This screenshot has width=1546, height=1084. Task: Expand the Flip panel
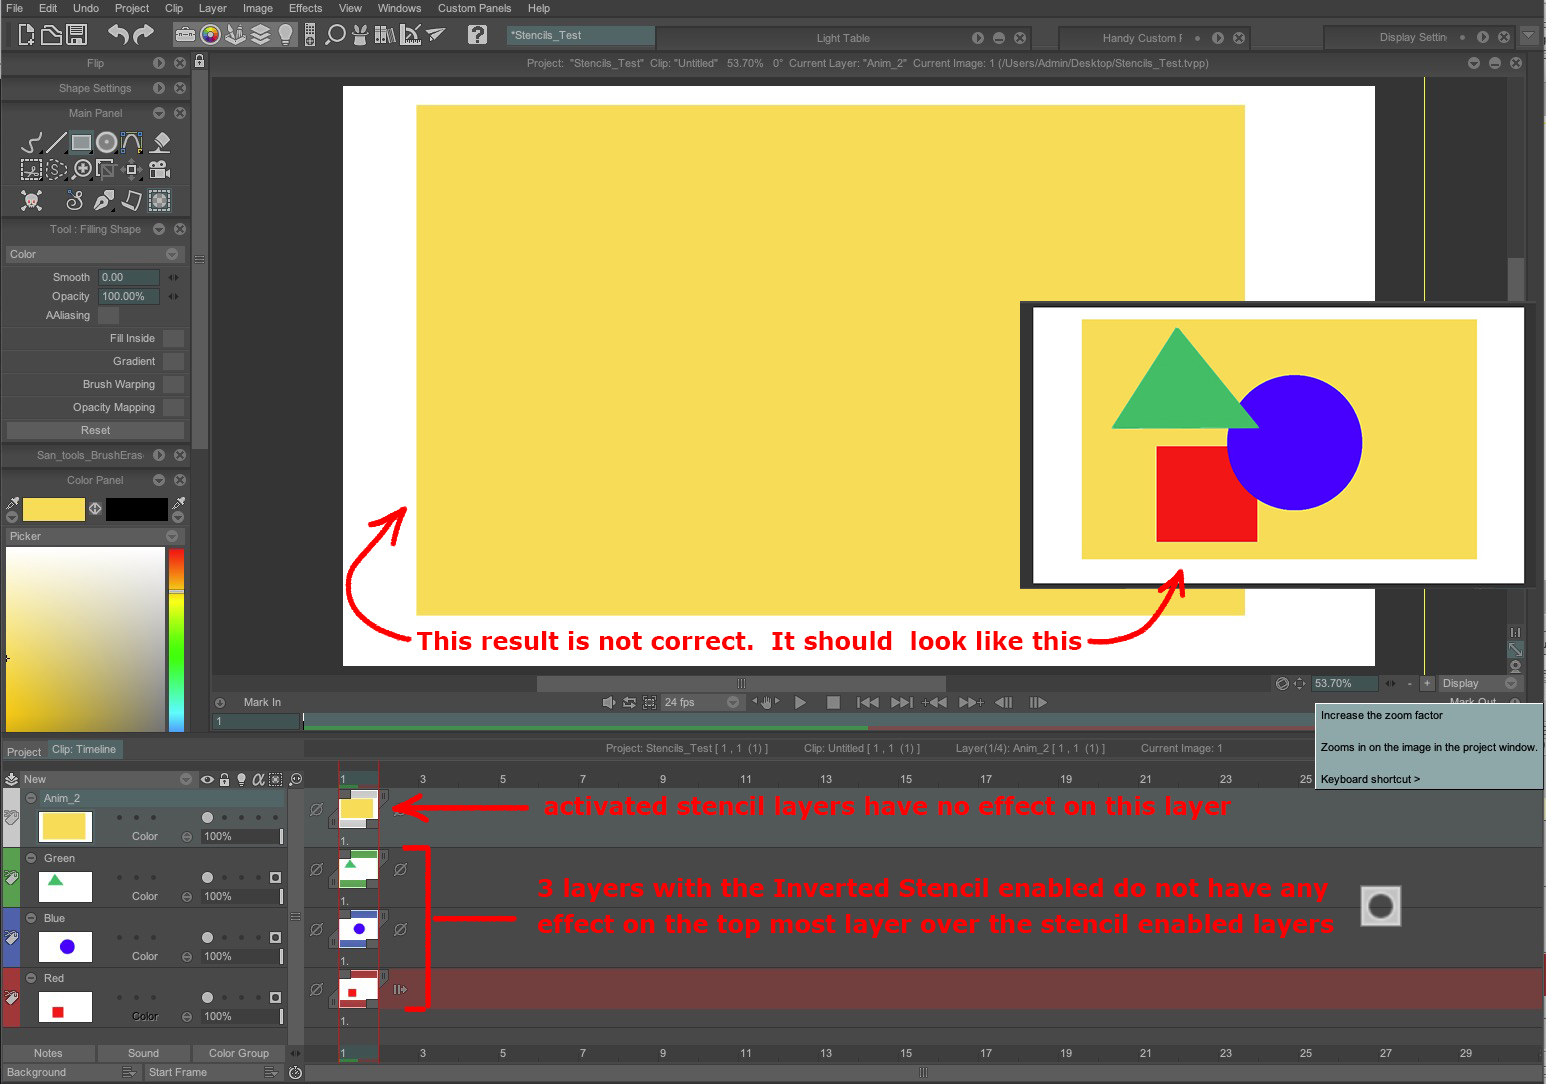click(159, 63)
